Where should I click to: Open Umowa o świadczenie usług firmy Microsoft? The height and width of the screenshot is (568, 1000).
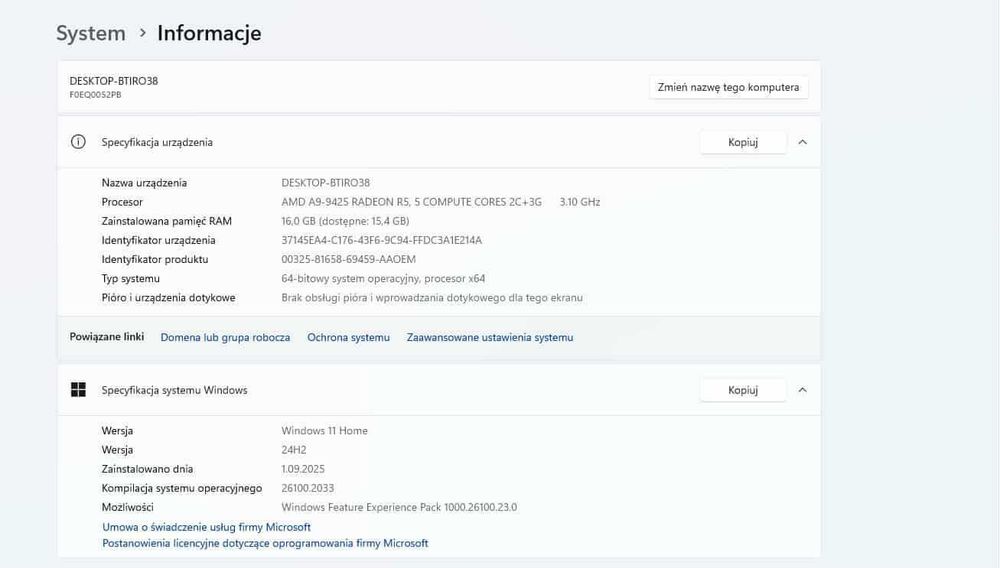pos(207,527)
